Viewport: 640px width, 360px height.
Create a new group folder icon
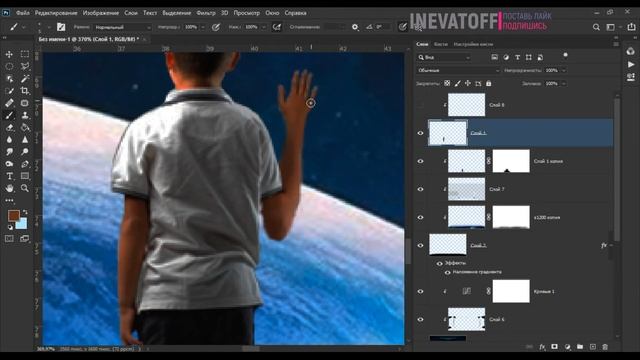tap(580, 347)
